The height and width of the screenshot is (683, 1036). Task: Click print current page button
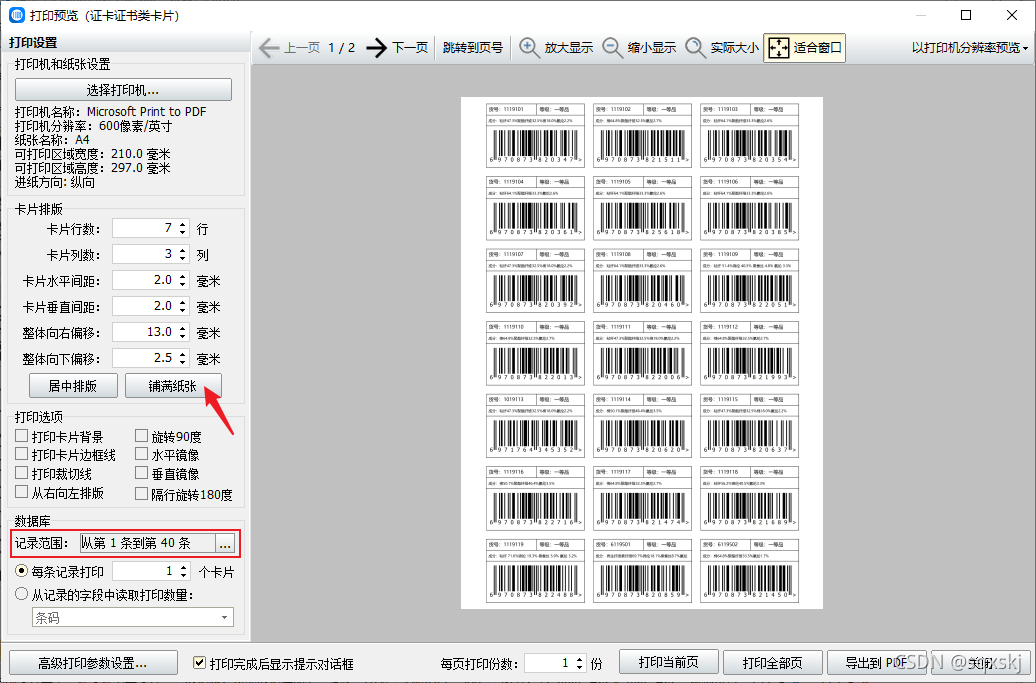(x=669, y=662)
